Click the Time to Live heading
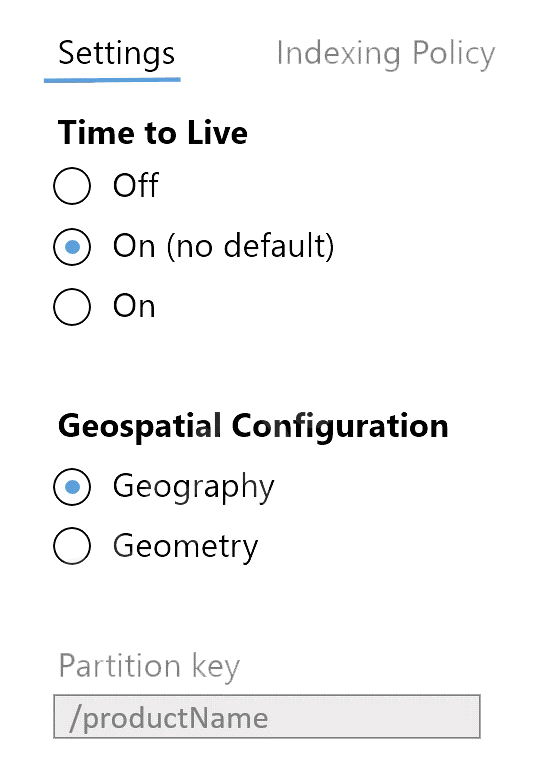Image resolution: width=557 pixels, height=768 pixels. tap(153, 133)
